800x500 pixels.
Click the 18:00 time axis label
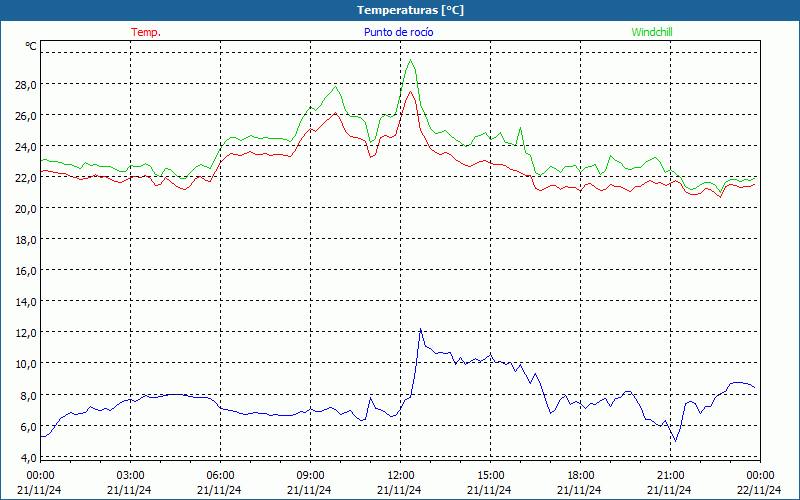pyautogui.click(x=581, y=476)
